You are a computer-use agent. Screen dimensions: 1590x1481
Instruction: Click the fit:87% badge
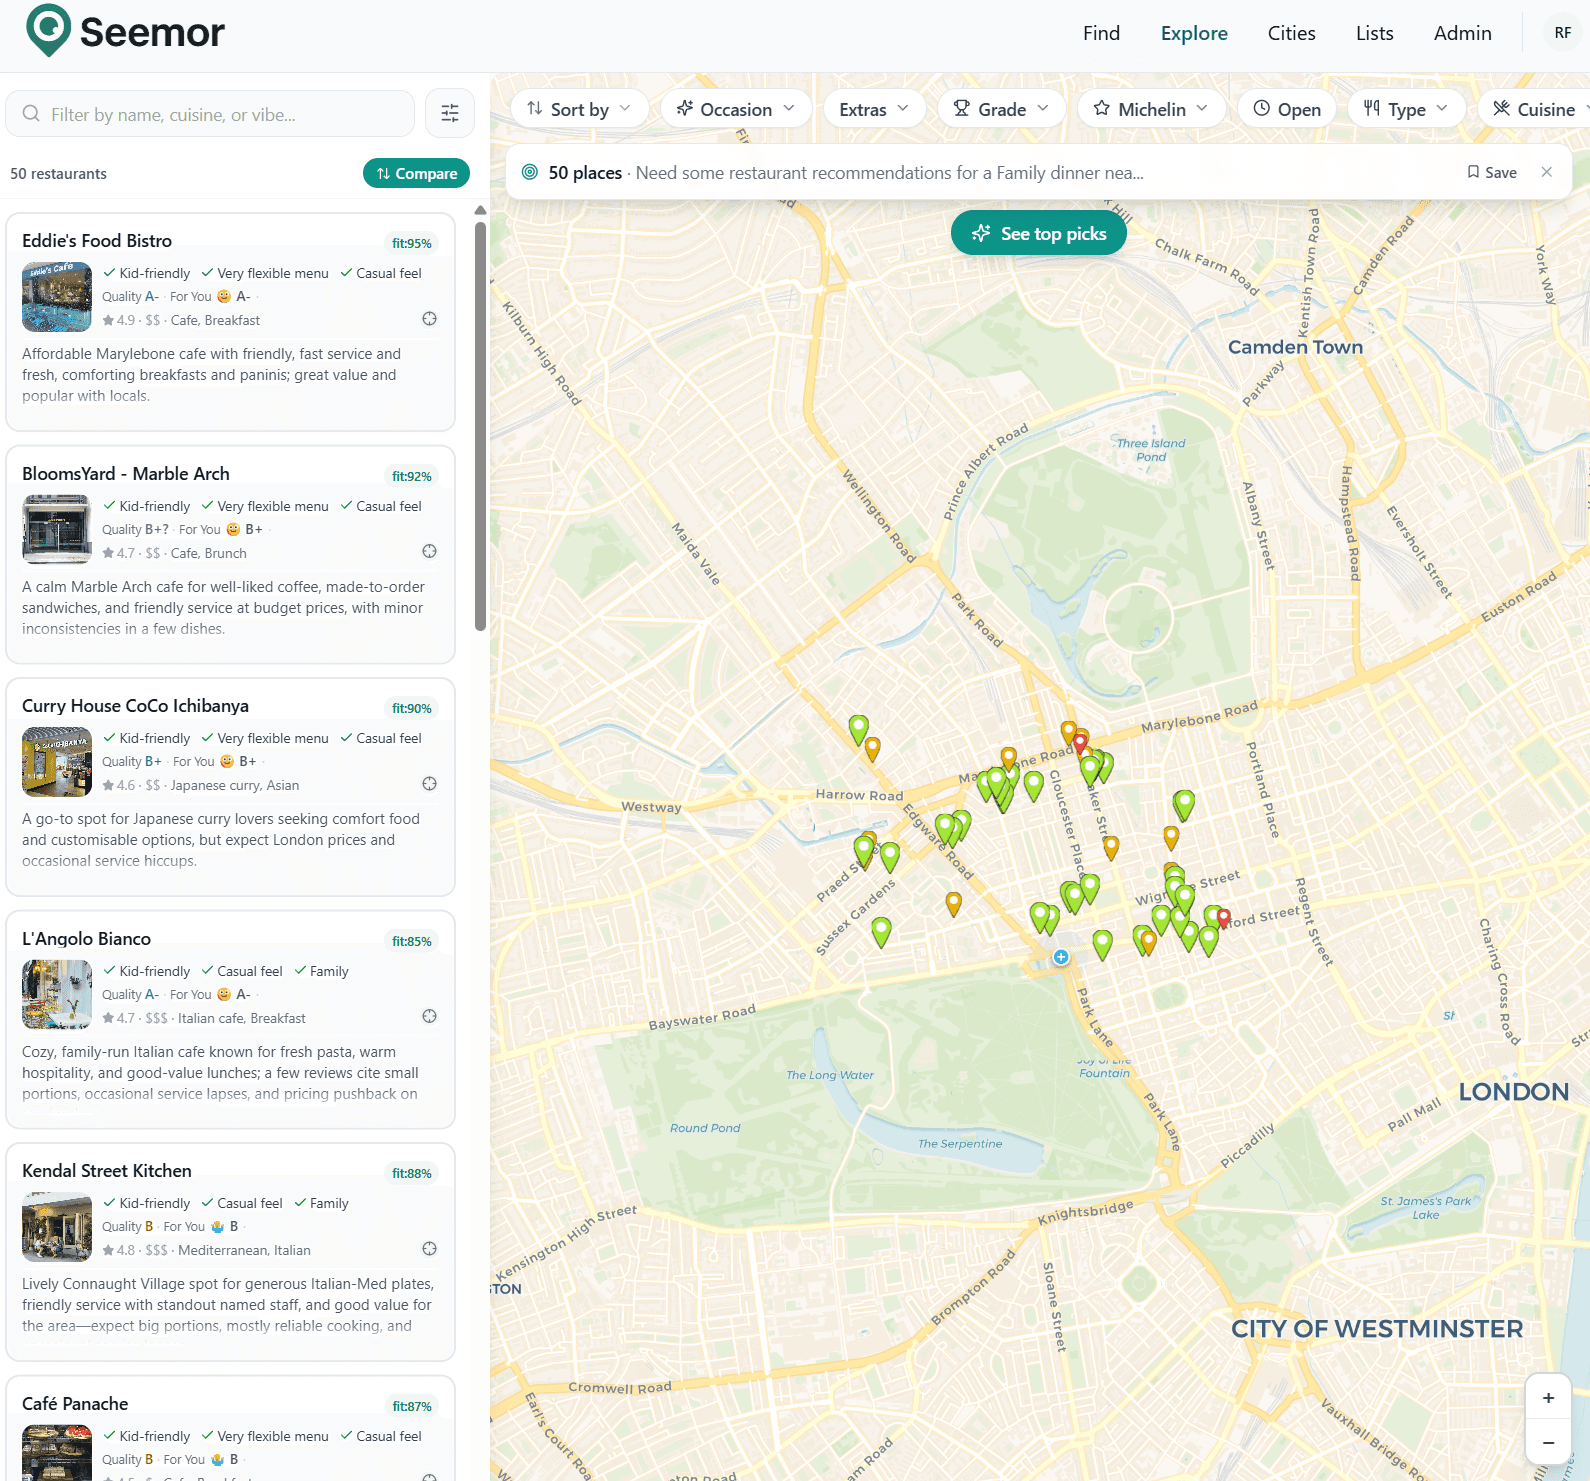click(x=412, y=1406)
